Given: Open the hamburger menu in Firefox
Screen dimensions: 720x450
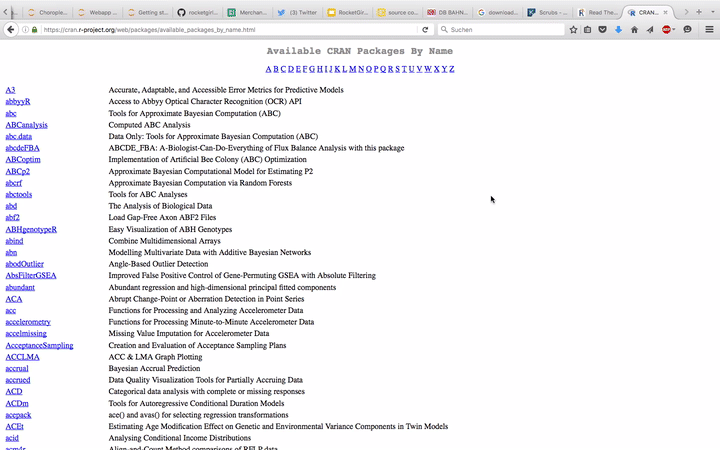Looking at the screenshot, I should pyautogui.click(x=709, y=30).
